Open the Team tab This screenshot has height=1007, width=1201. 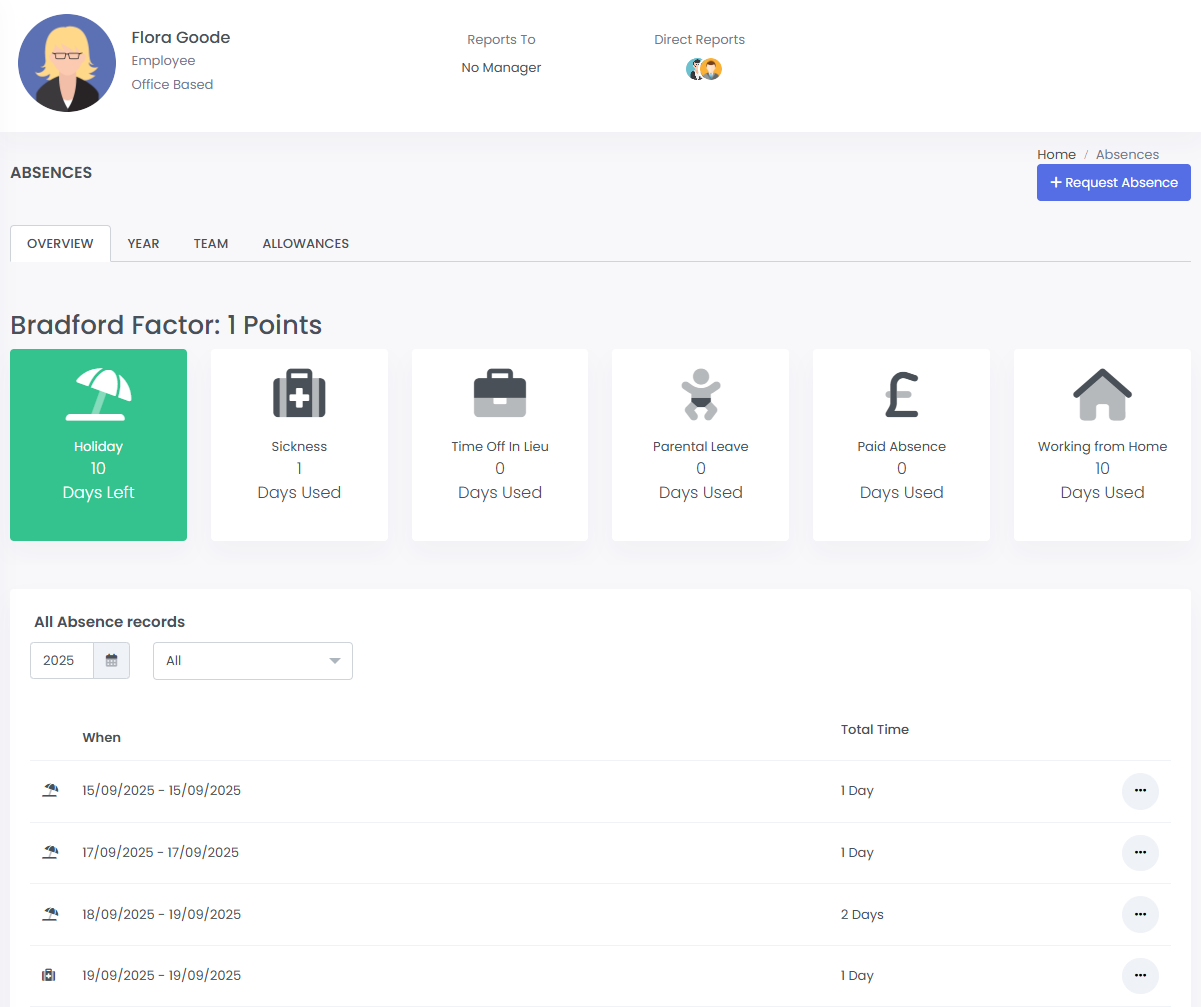pos(211,243)
